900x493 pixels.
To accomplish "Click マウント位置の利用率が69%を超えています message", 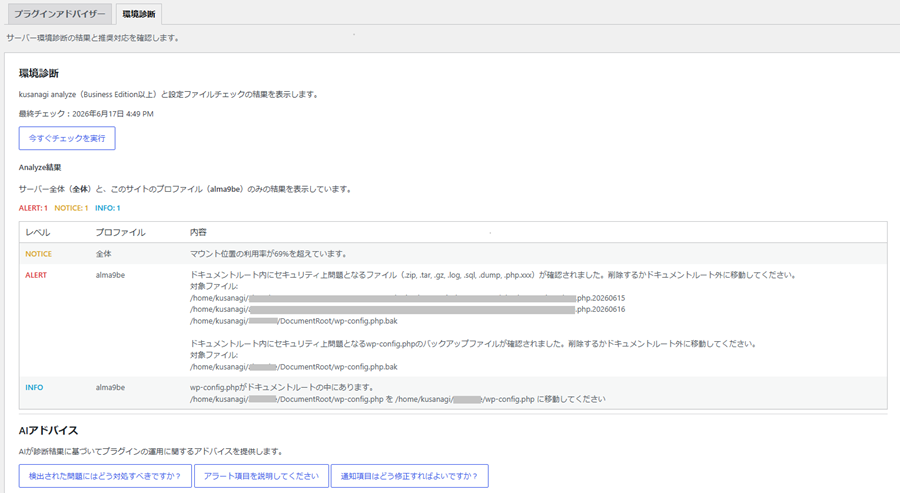I will [x=268, y=254].
